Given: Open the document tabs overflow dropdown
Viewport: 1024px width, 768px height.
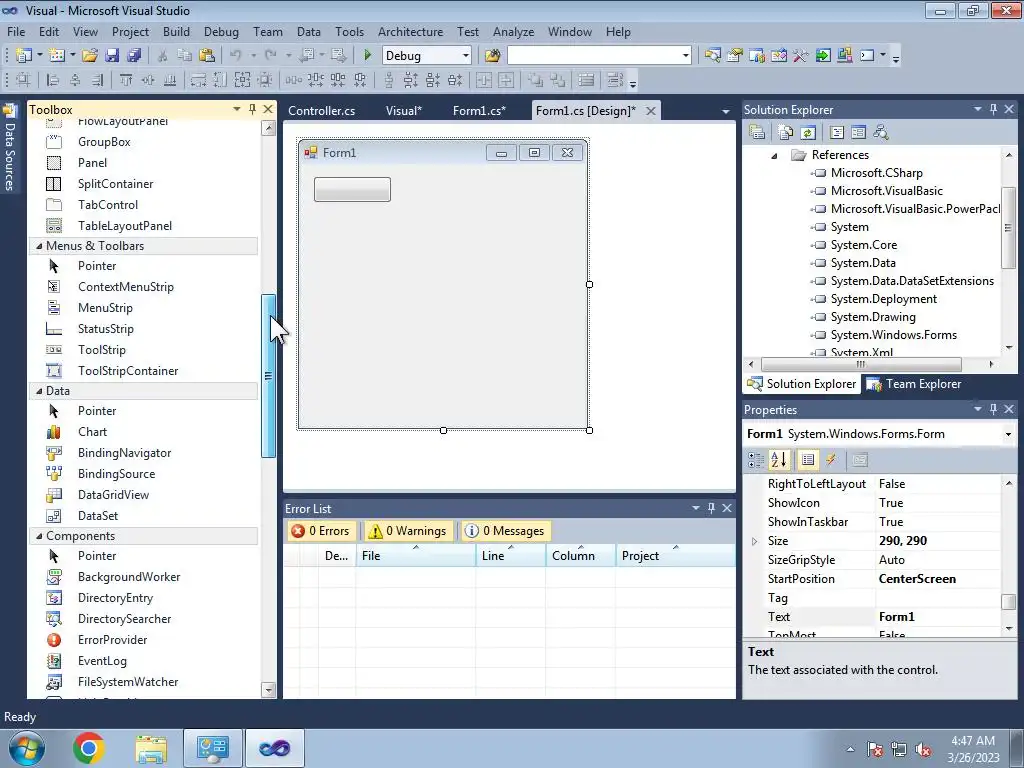Looking at the screenshot, I should point(726,112).
